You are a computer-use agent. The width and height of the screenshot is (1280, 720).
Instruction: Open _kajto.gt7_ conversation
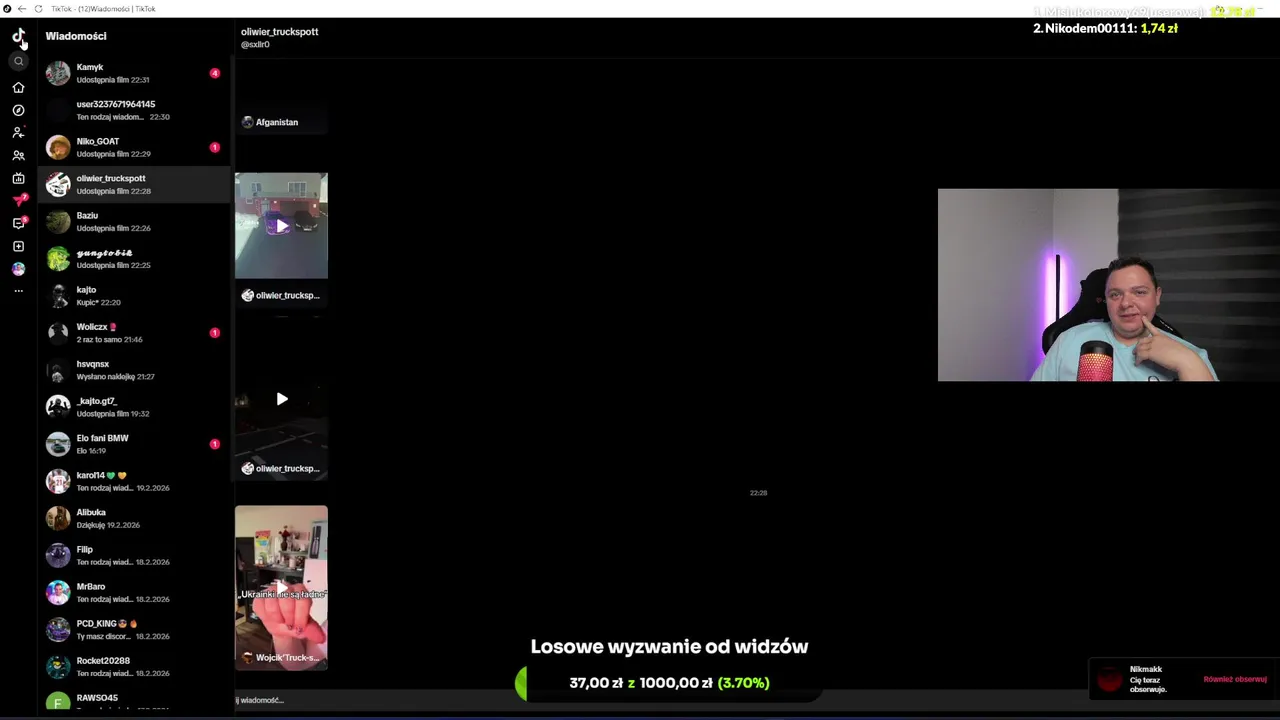pyautogui.click(x=134, y=407)
